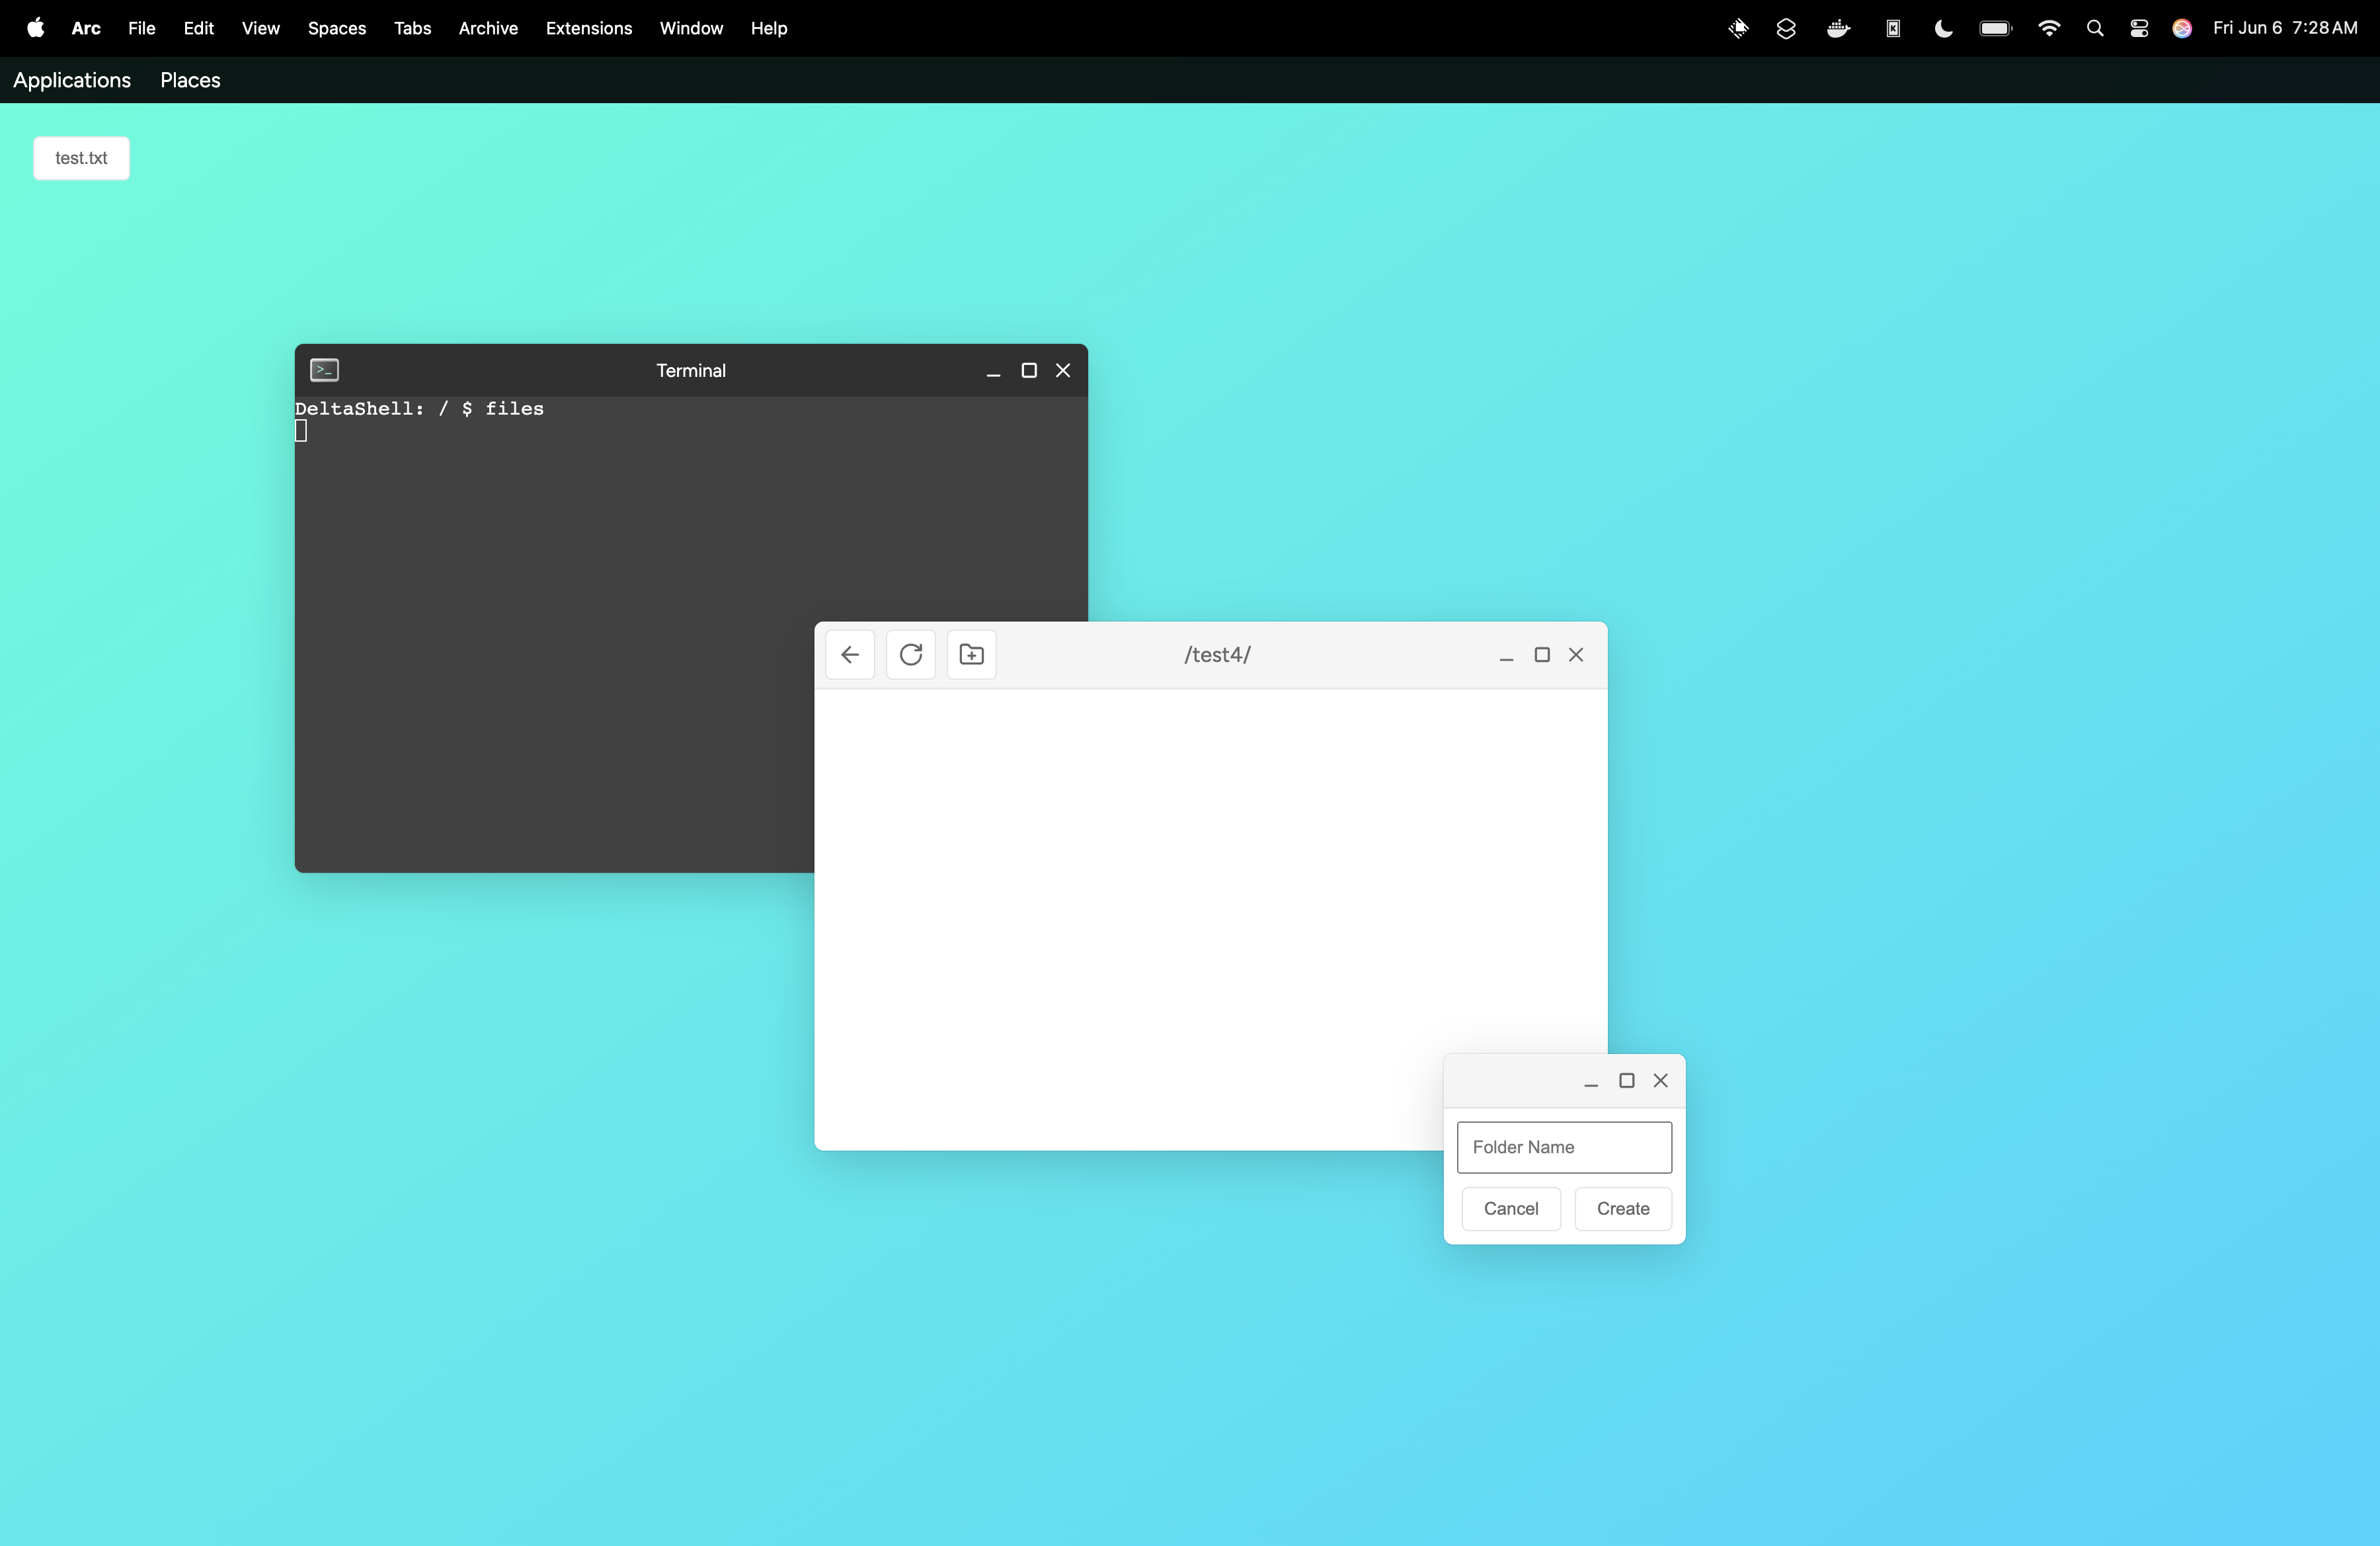Viewport: 2380px width, 1546px height.
Task: Click the Create button in folder dialog
Action: click(x=1623, y=1209)
